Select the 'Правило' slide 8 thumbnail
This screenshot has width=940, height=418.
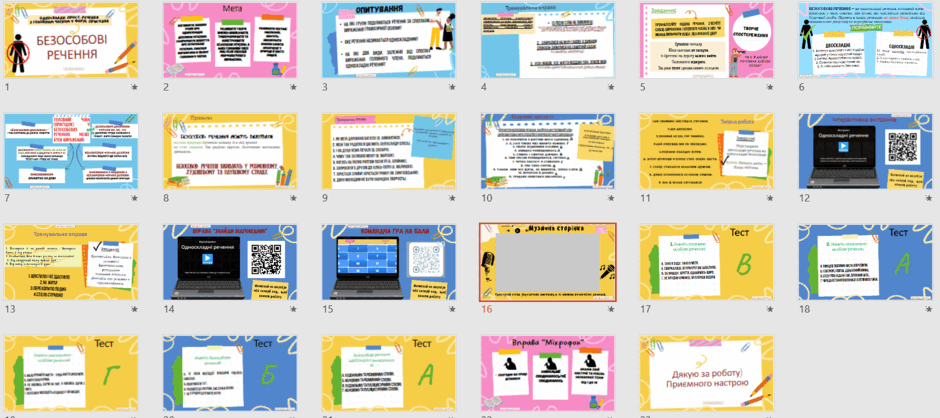(230, 151)
